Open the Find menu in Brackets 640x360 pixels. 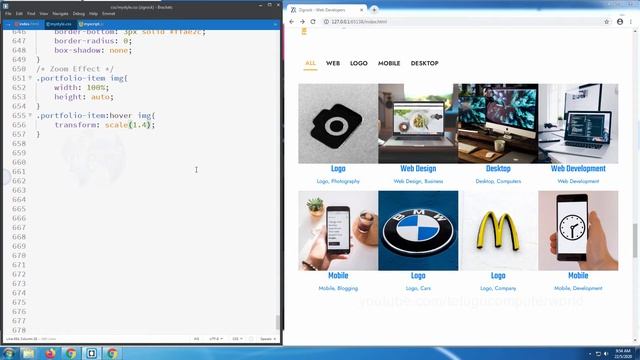[x=31, y=13]
